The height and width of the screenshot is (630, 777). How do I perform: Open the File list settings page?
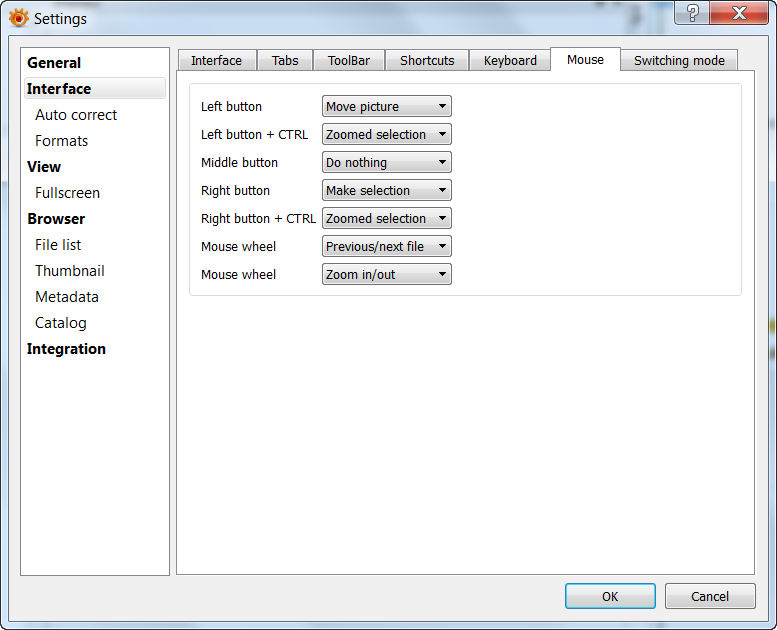pyautogui.click(x=58, y=245)
